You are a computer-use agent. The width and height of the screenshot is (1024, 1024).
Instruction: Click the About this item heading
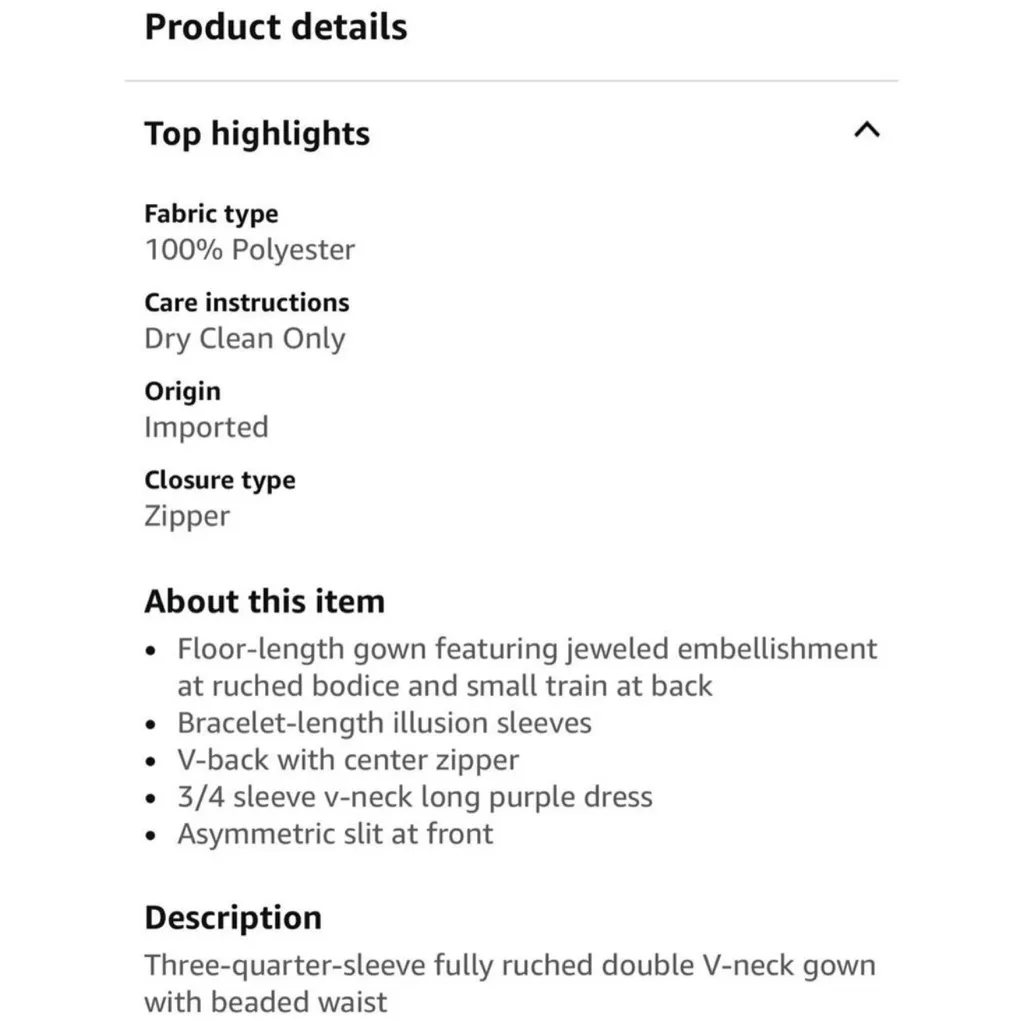click(x=264, y=601)
